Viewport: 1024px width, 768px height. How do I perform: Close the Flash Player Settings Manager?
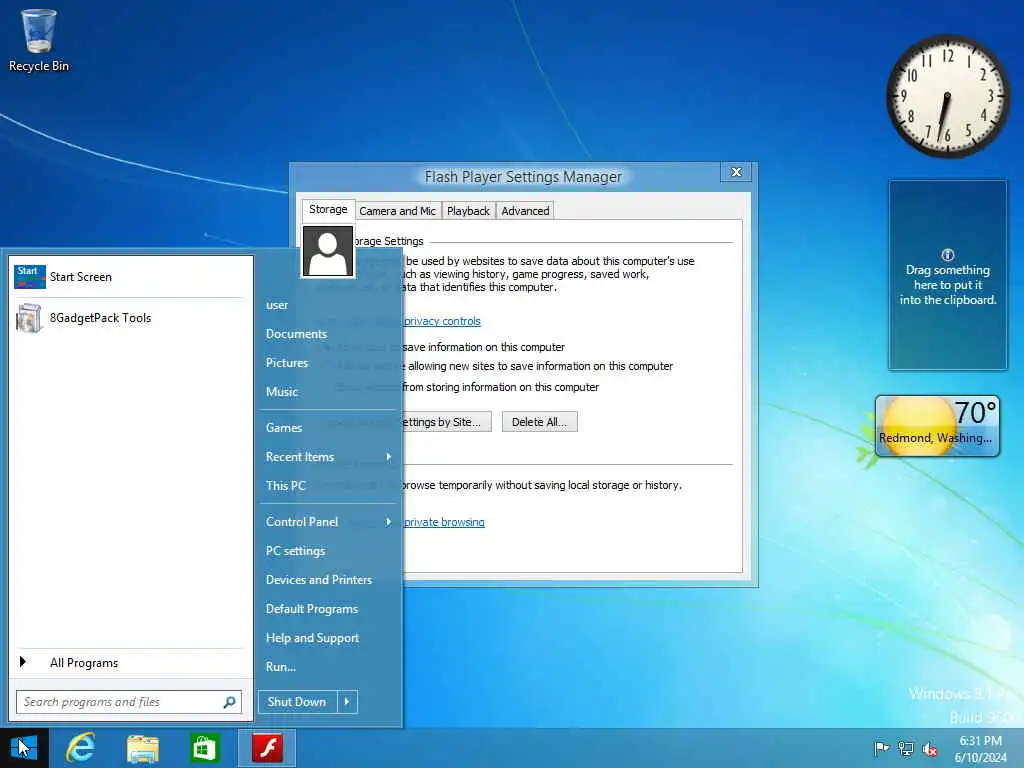tap(737, 172)
